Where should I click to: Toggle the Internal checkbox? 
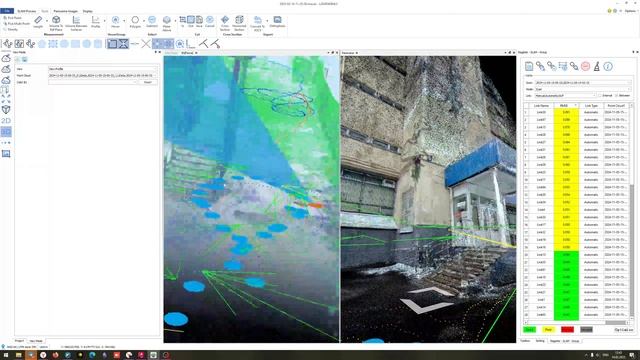[605, 96]
